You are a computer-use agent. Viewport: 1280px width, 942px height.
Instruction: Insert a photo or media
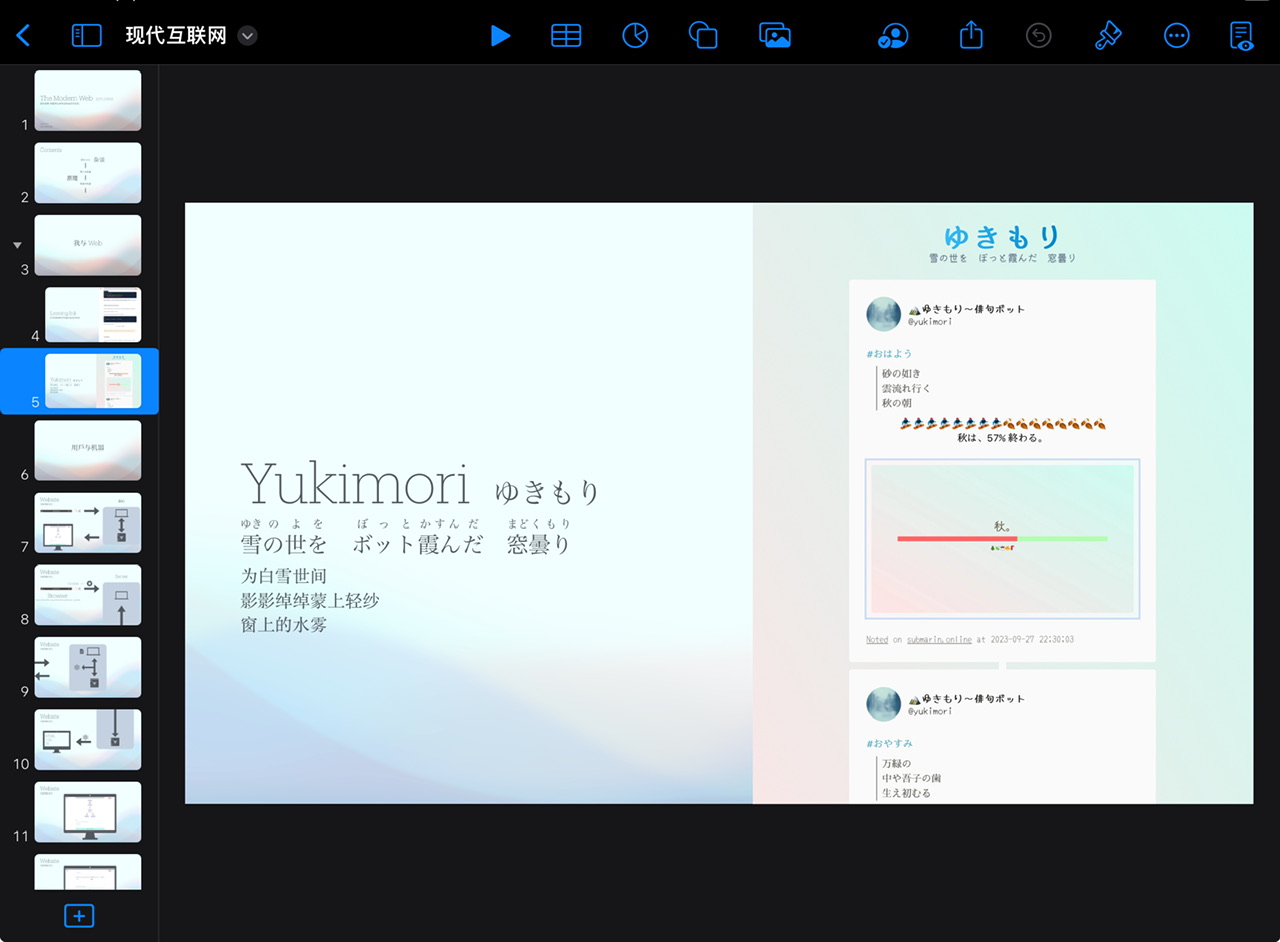point(775,36)
